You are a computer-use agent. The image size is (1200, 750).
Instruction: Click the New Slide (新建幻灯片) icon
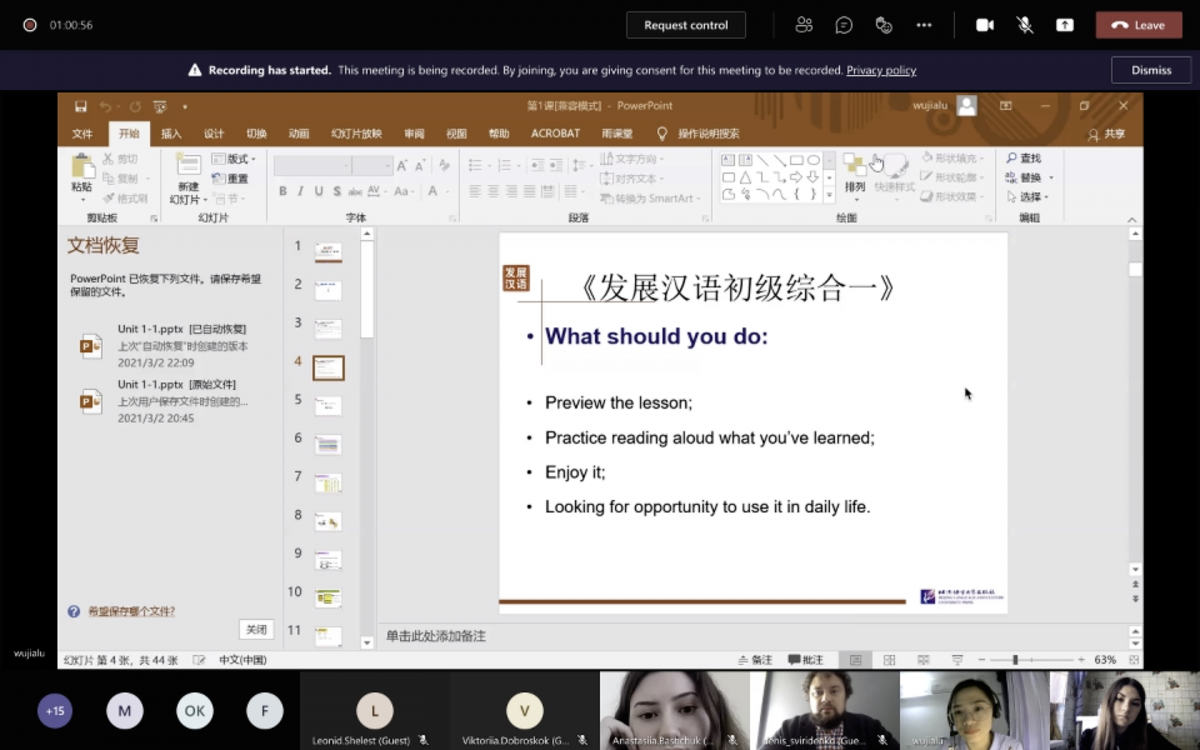tap(188, 166)
